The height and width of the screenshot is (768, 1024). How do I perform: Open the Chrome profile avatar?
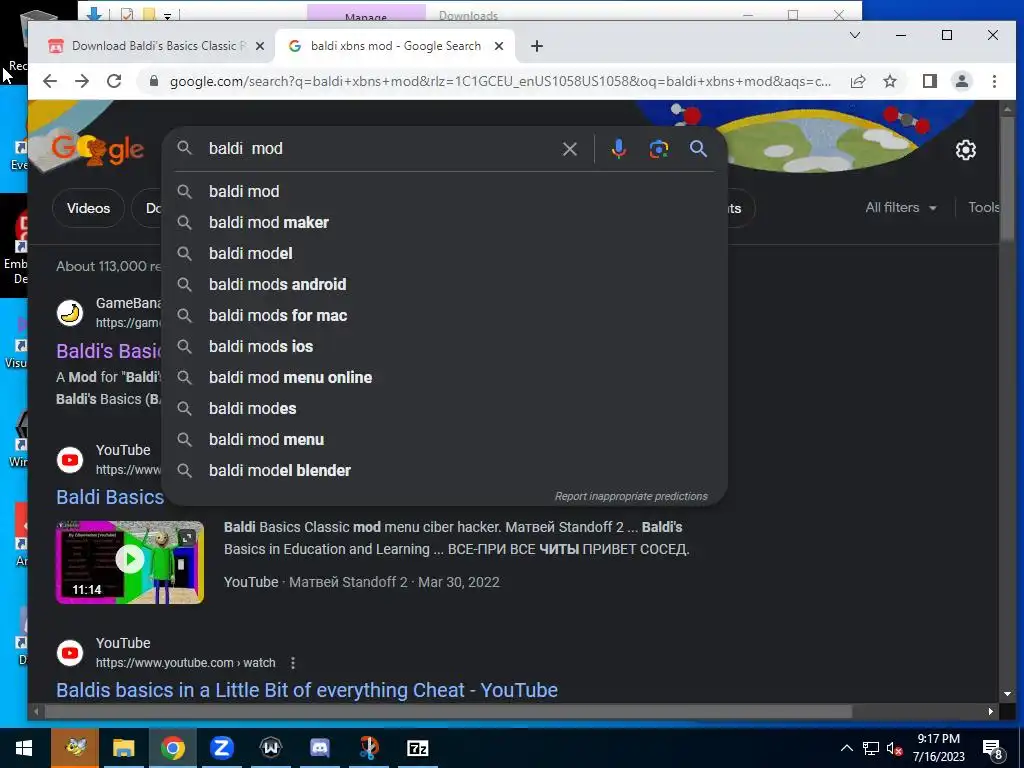(x=961, y=81)
